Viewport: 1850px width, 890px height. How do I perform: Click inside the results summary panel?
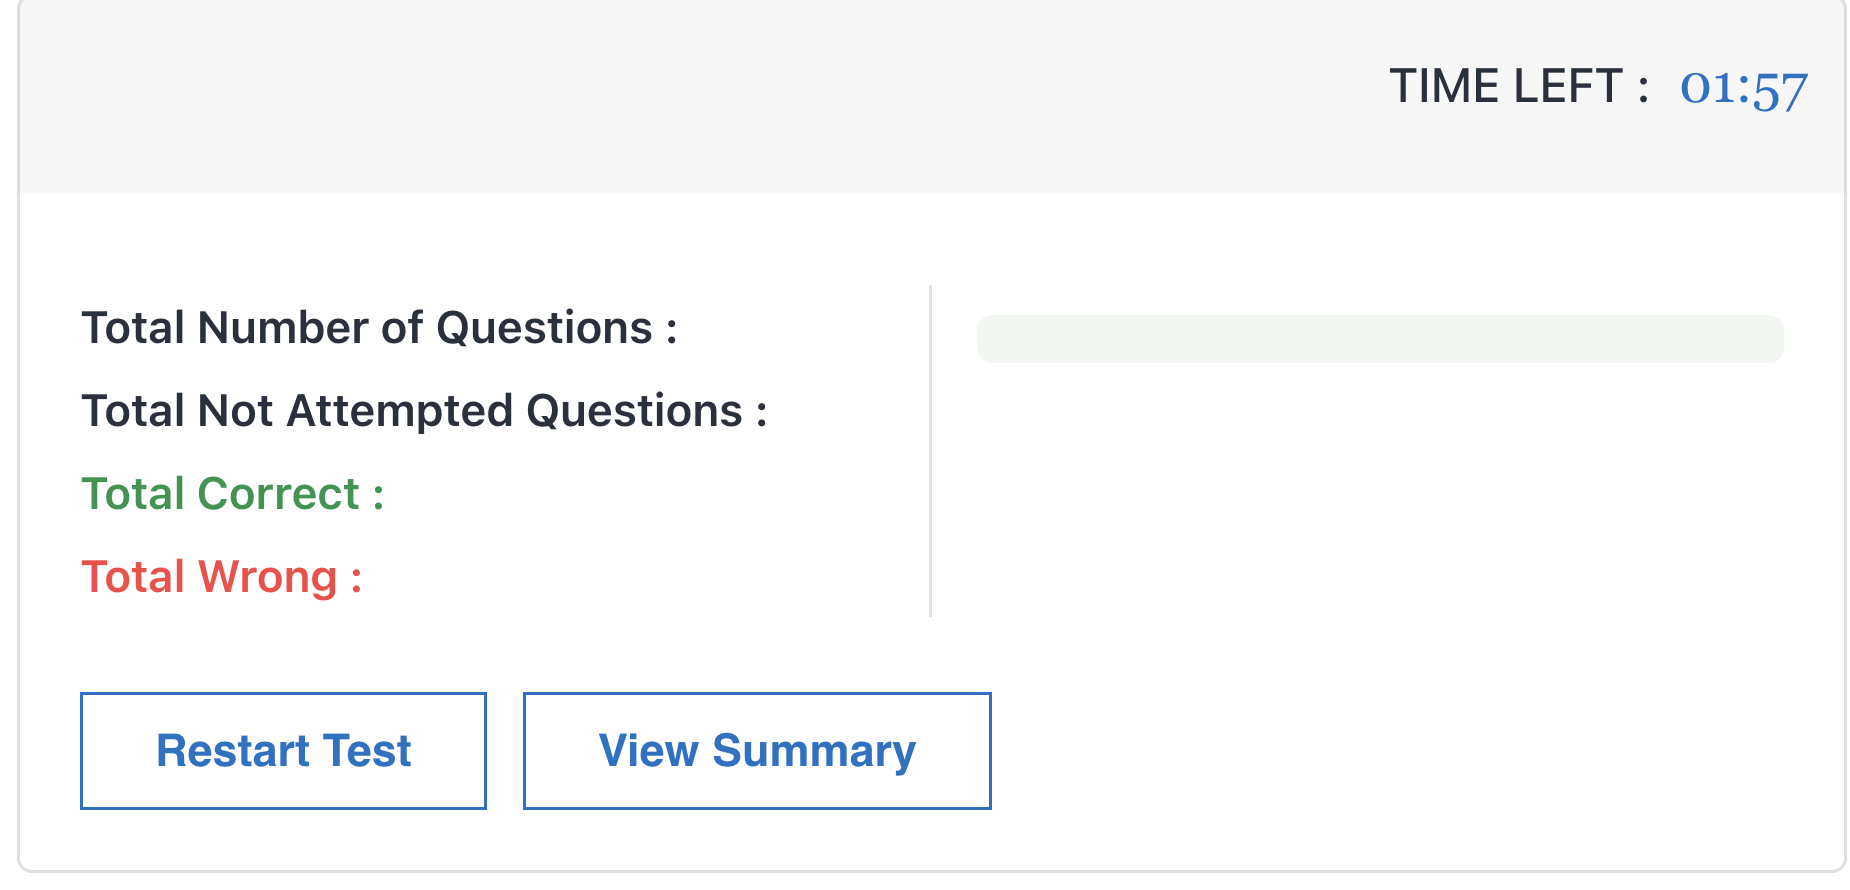tap(450, 450)
